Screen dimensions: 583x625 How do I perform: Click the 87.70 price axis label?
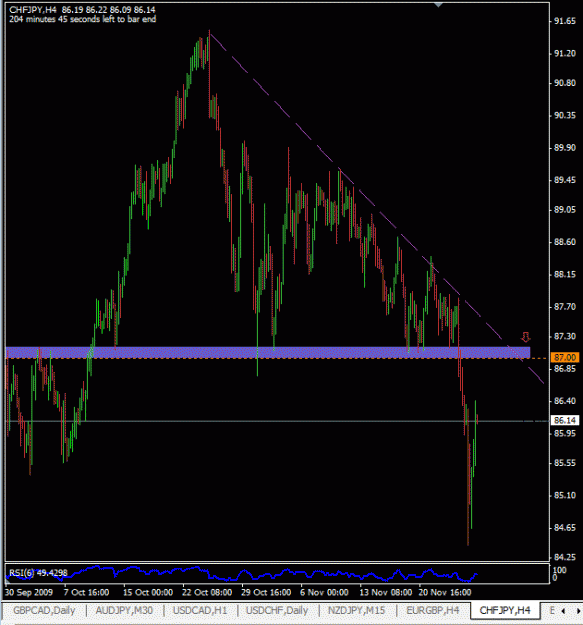[565, 306]
